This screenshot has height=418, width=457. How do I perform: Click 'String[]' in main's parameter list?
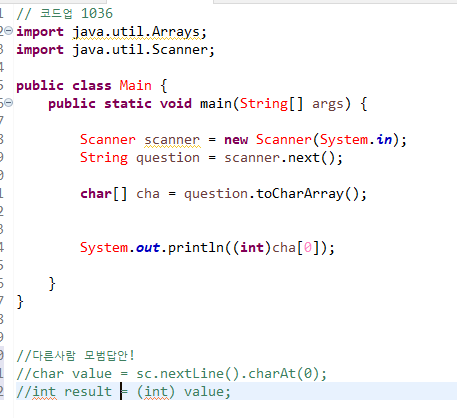271,104
